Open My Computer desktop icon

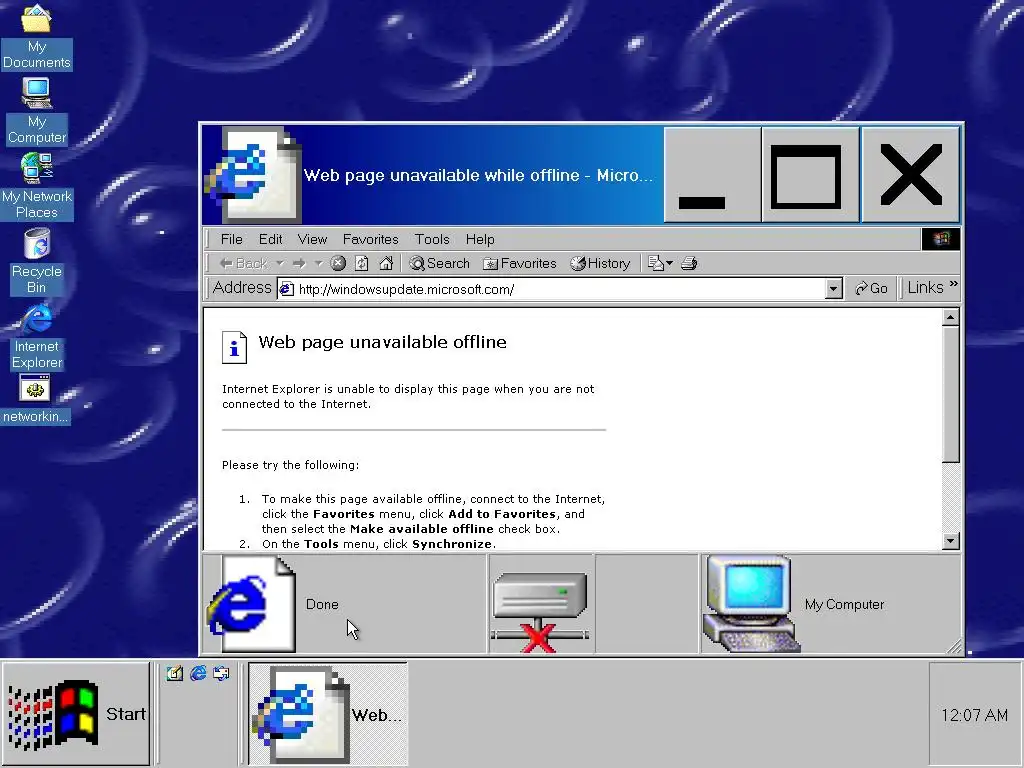37,111
